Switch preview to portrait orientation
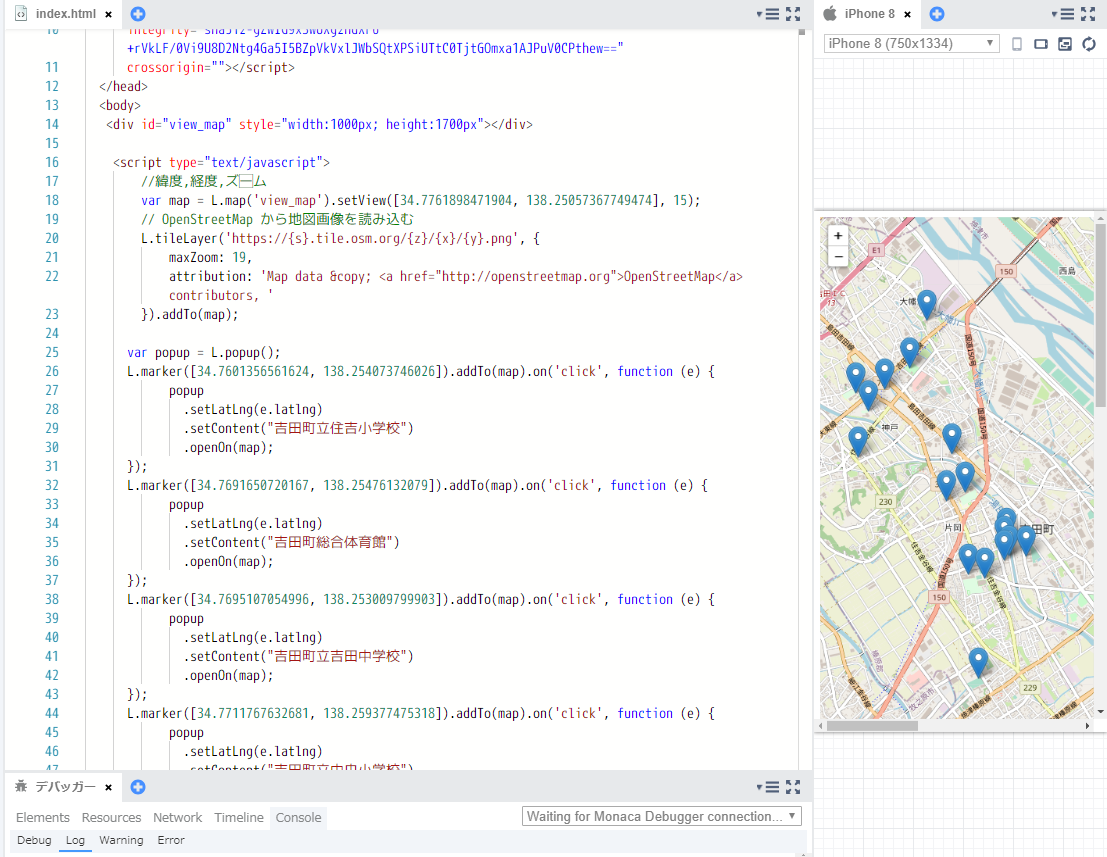The height and width of the screenshot is (857, 1107). [x=1017, y=44]
